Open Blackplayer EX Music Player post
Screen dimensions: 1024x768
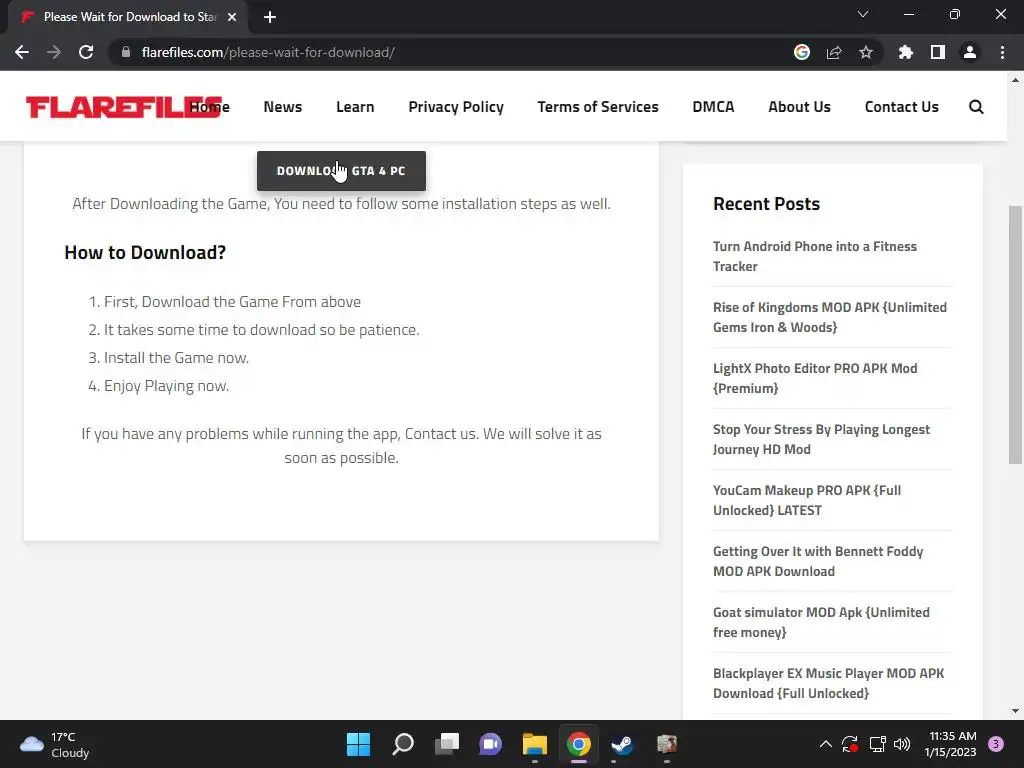click(828, 683)
